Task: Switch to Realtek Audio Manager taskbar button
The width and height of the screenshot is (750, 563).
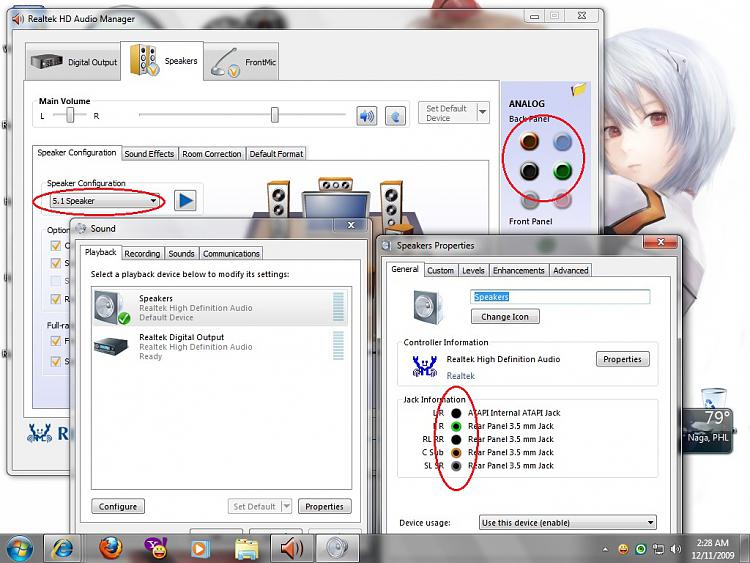Action: tap(291, 549)
